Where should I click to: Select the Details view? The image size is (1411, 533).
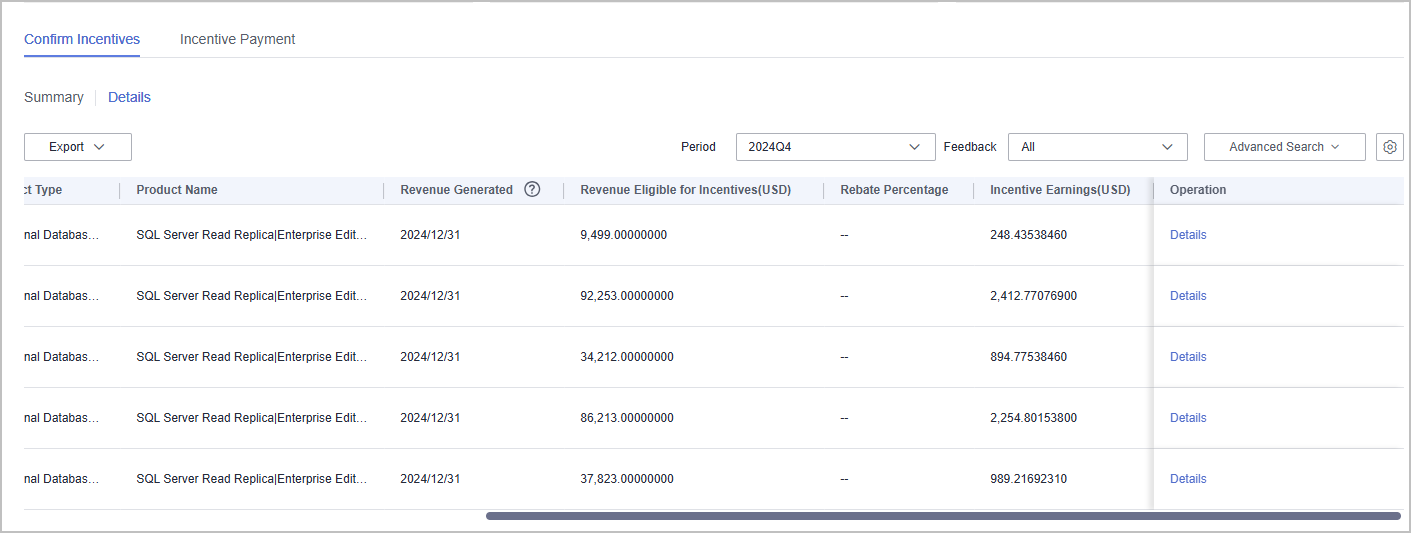[129, 97]
